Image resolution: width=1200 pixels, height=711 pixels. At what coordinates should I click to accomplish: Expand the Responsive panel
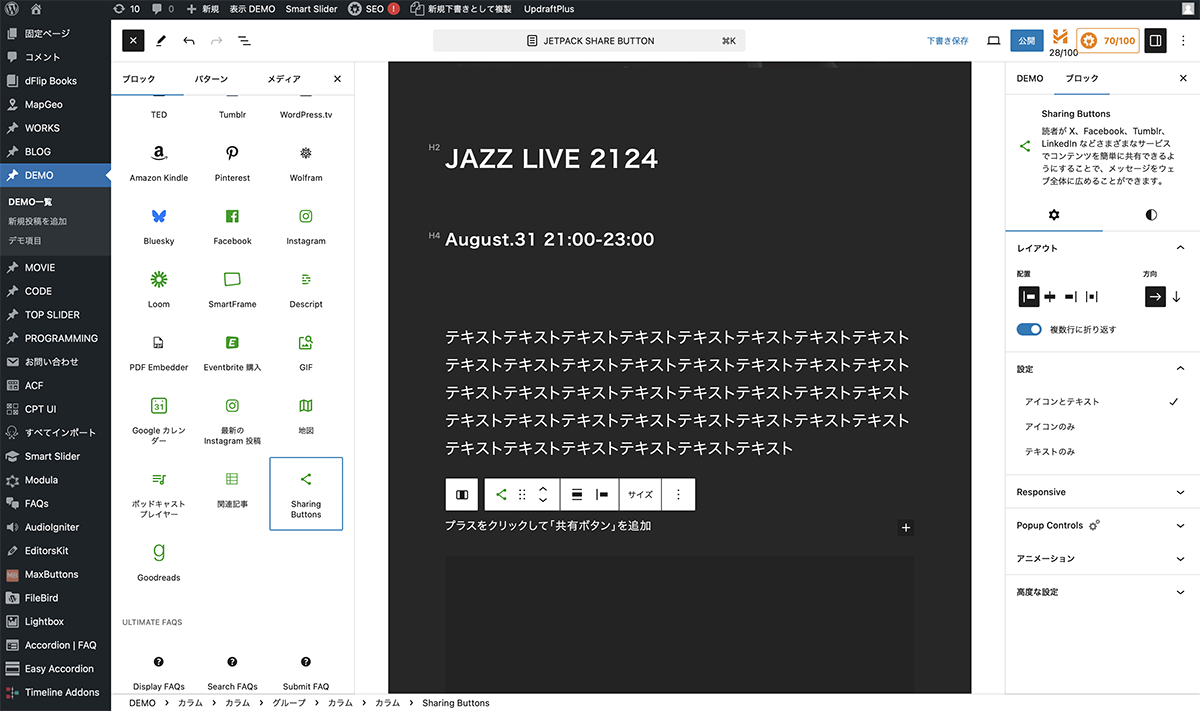(x=1100, y=492)
